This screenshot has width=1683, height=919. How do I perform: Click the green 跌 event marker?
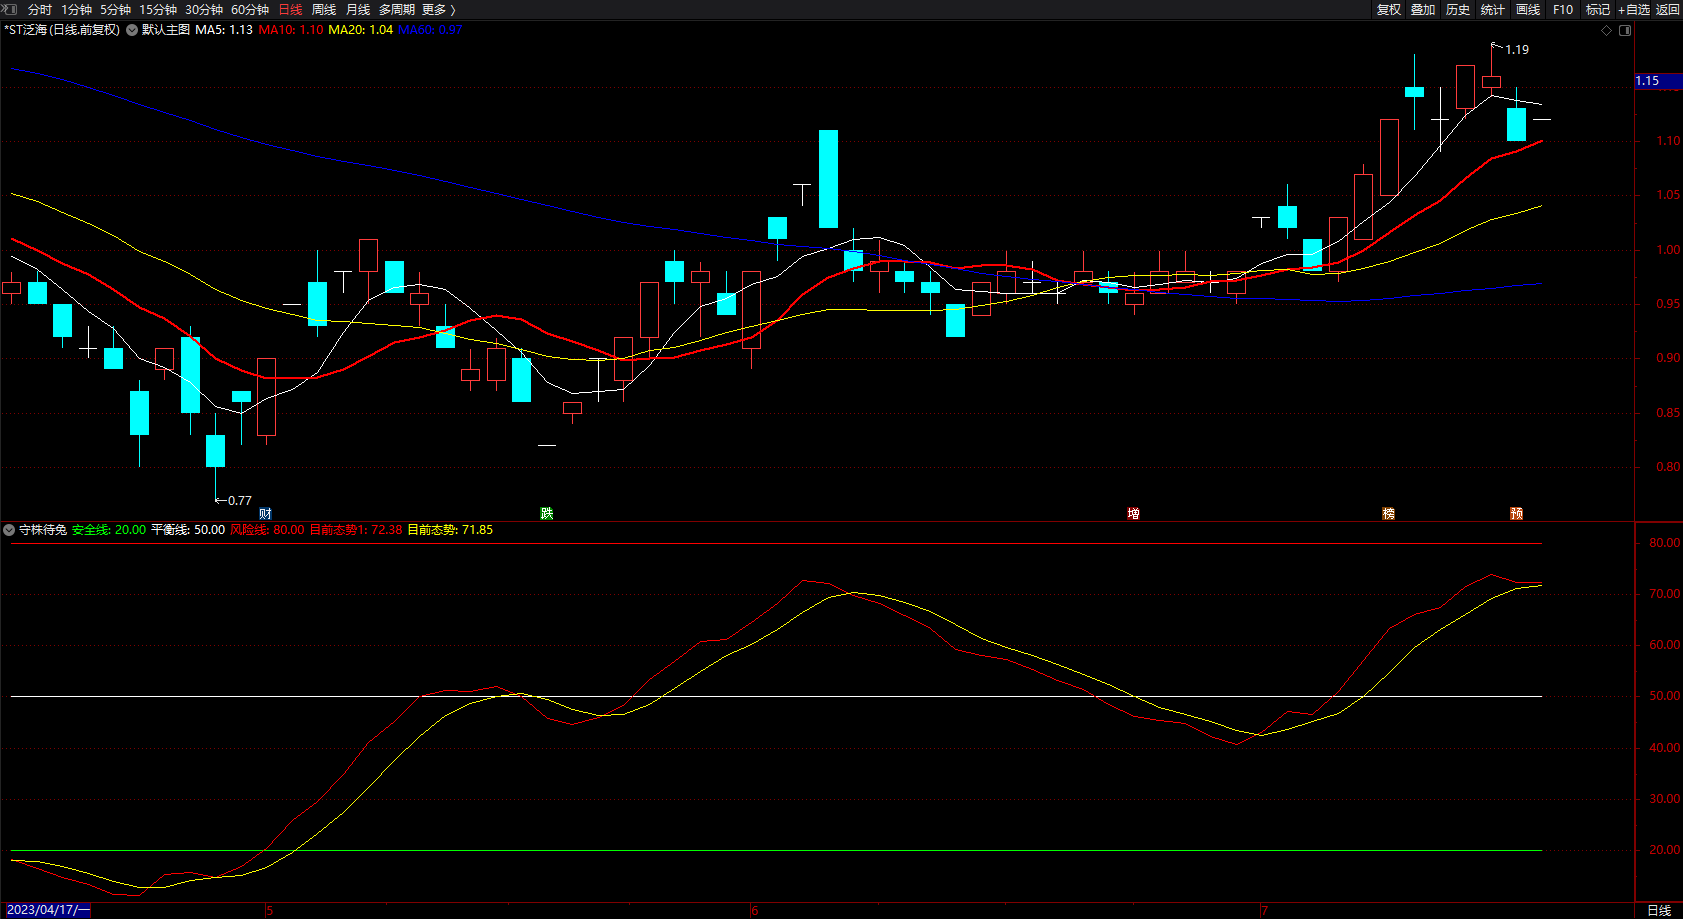click(547, 513)
